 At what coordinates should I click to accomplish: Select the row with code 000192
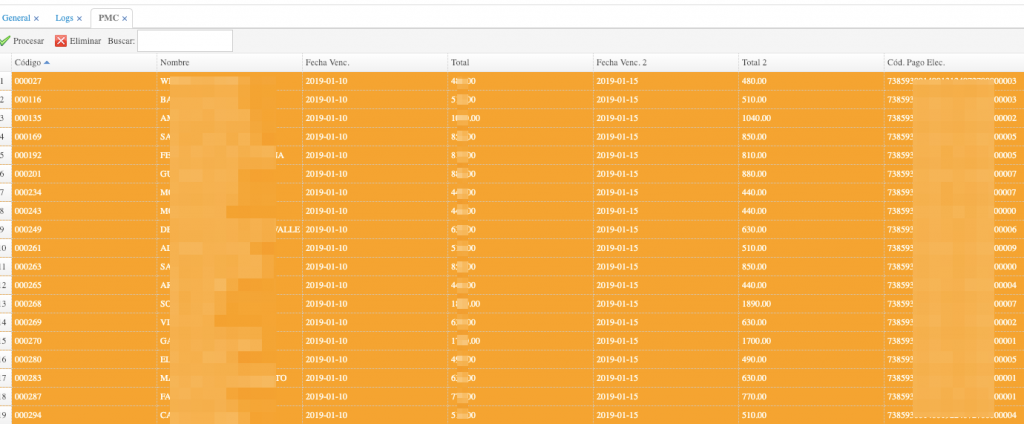(x=28, y=156)
